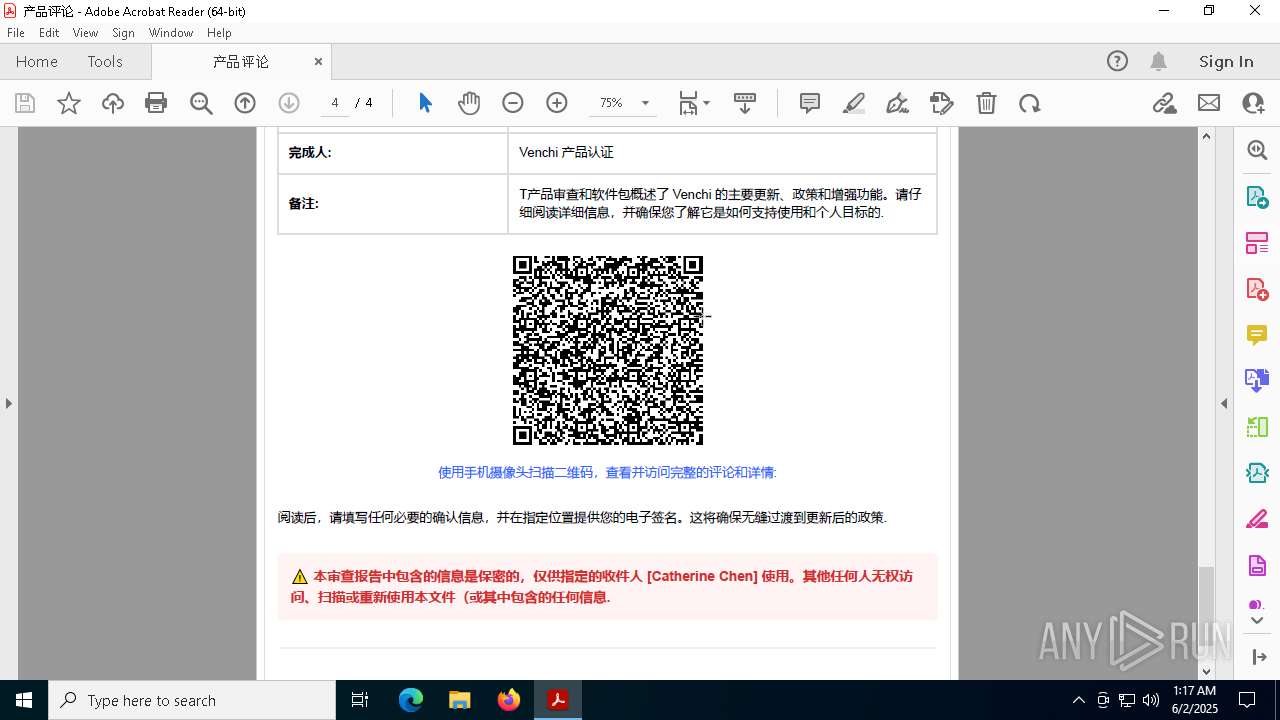This screenshot has width=1280, height=720.
Task: Click the page number input field
Action: click(x=334, y=103)
